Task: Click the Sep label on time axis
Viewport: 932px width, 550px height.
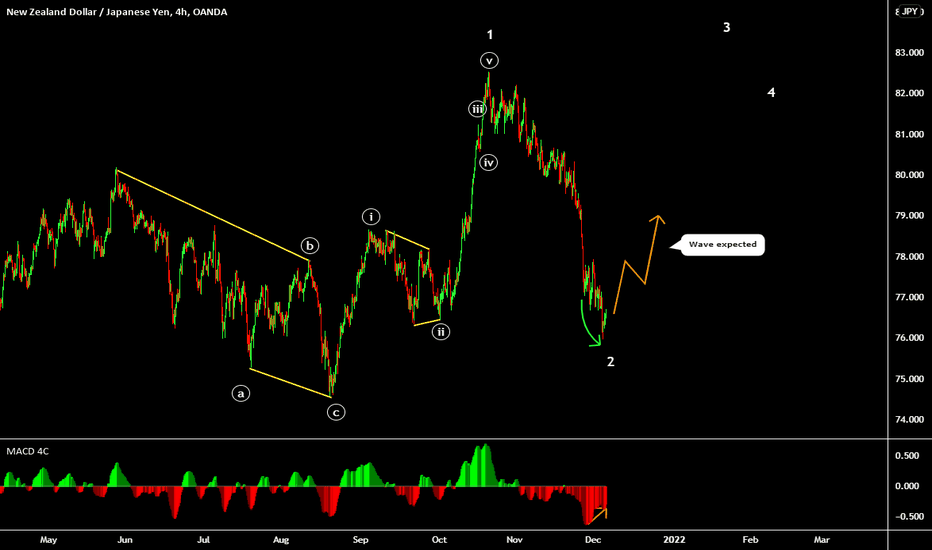Action: pyautogui.click(x=360, y=540)
